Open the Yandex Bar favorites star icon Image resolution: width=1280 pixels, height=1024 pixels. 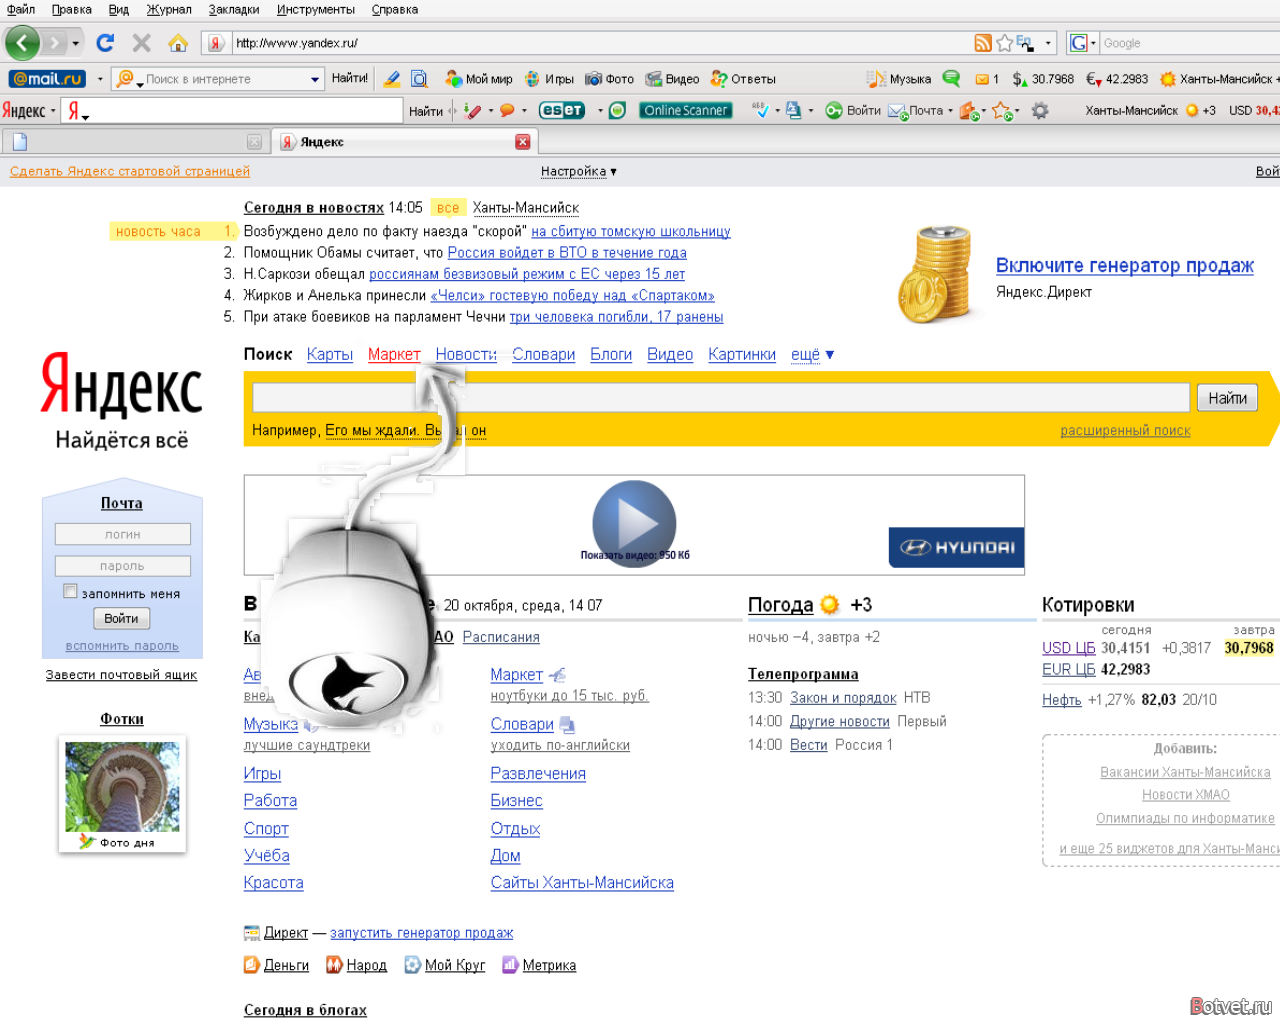(1001, 110)
